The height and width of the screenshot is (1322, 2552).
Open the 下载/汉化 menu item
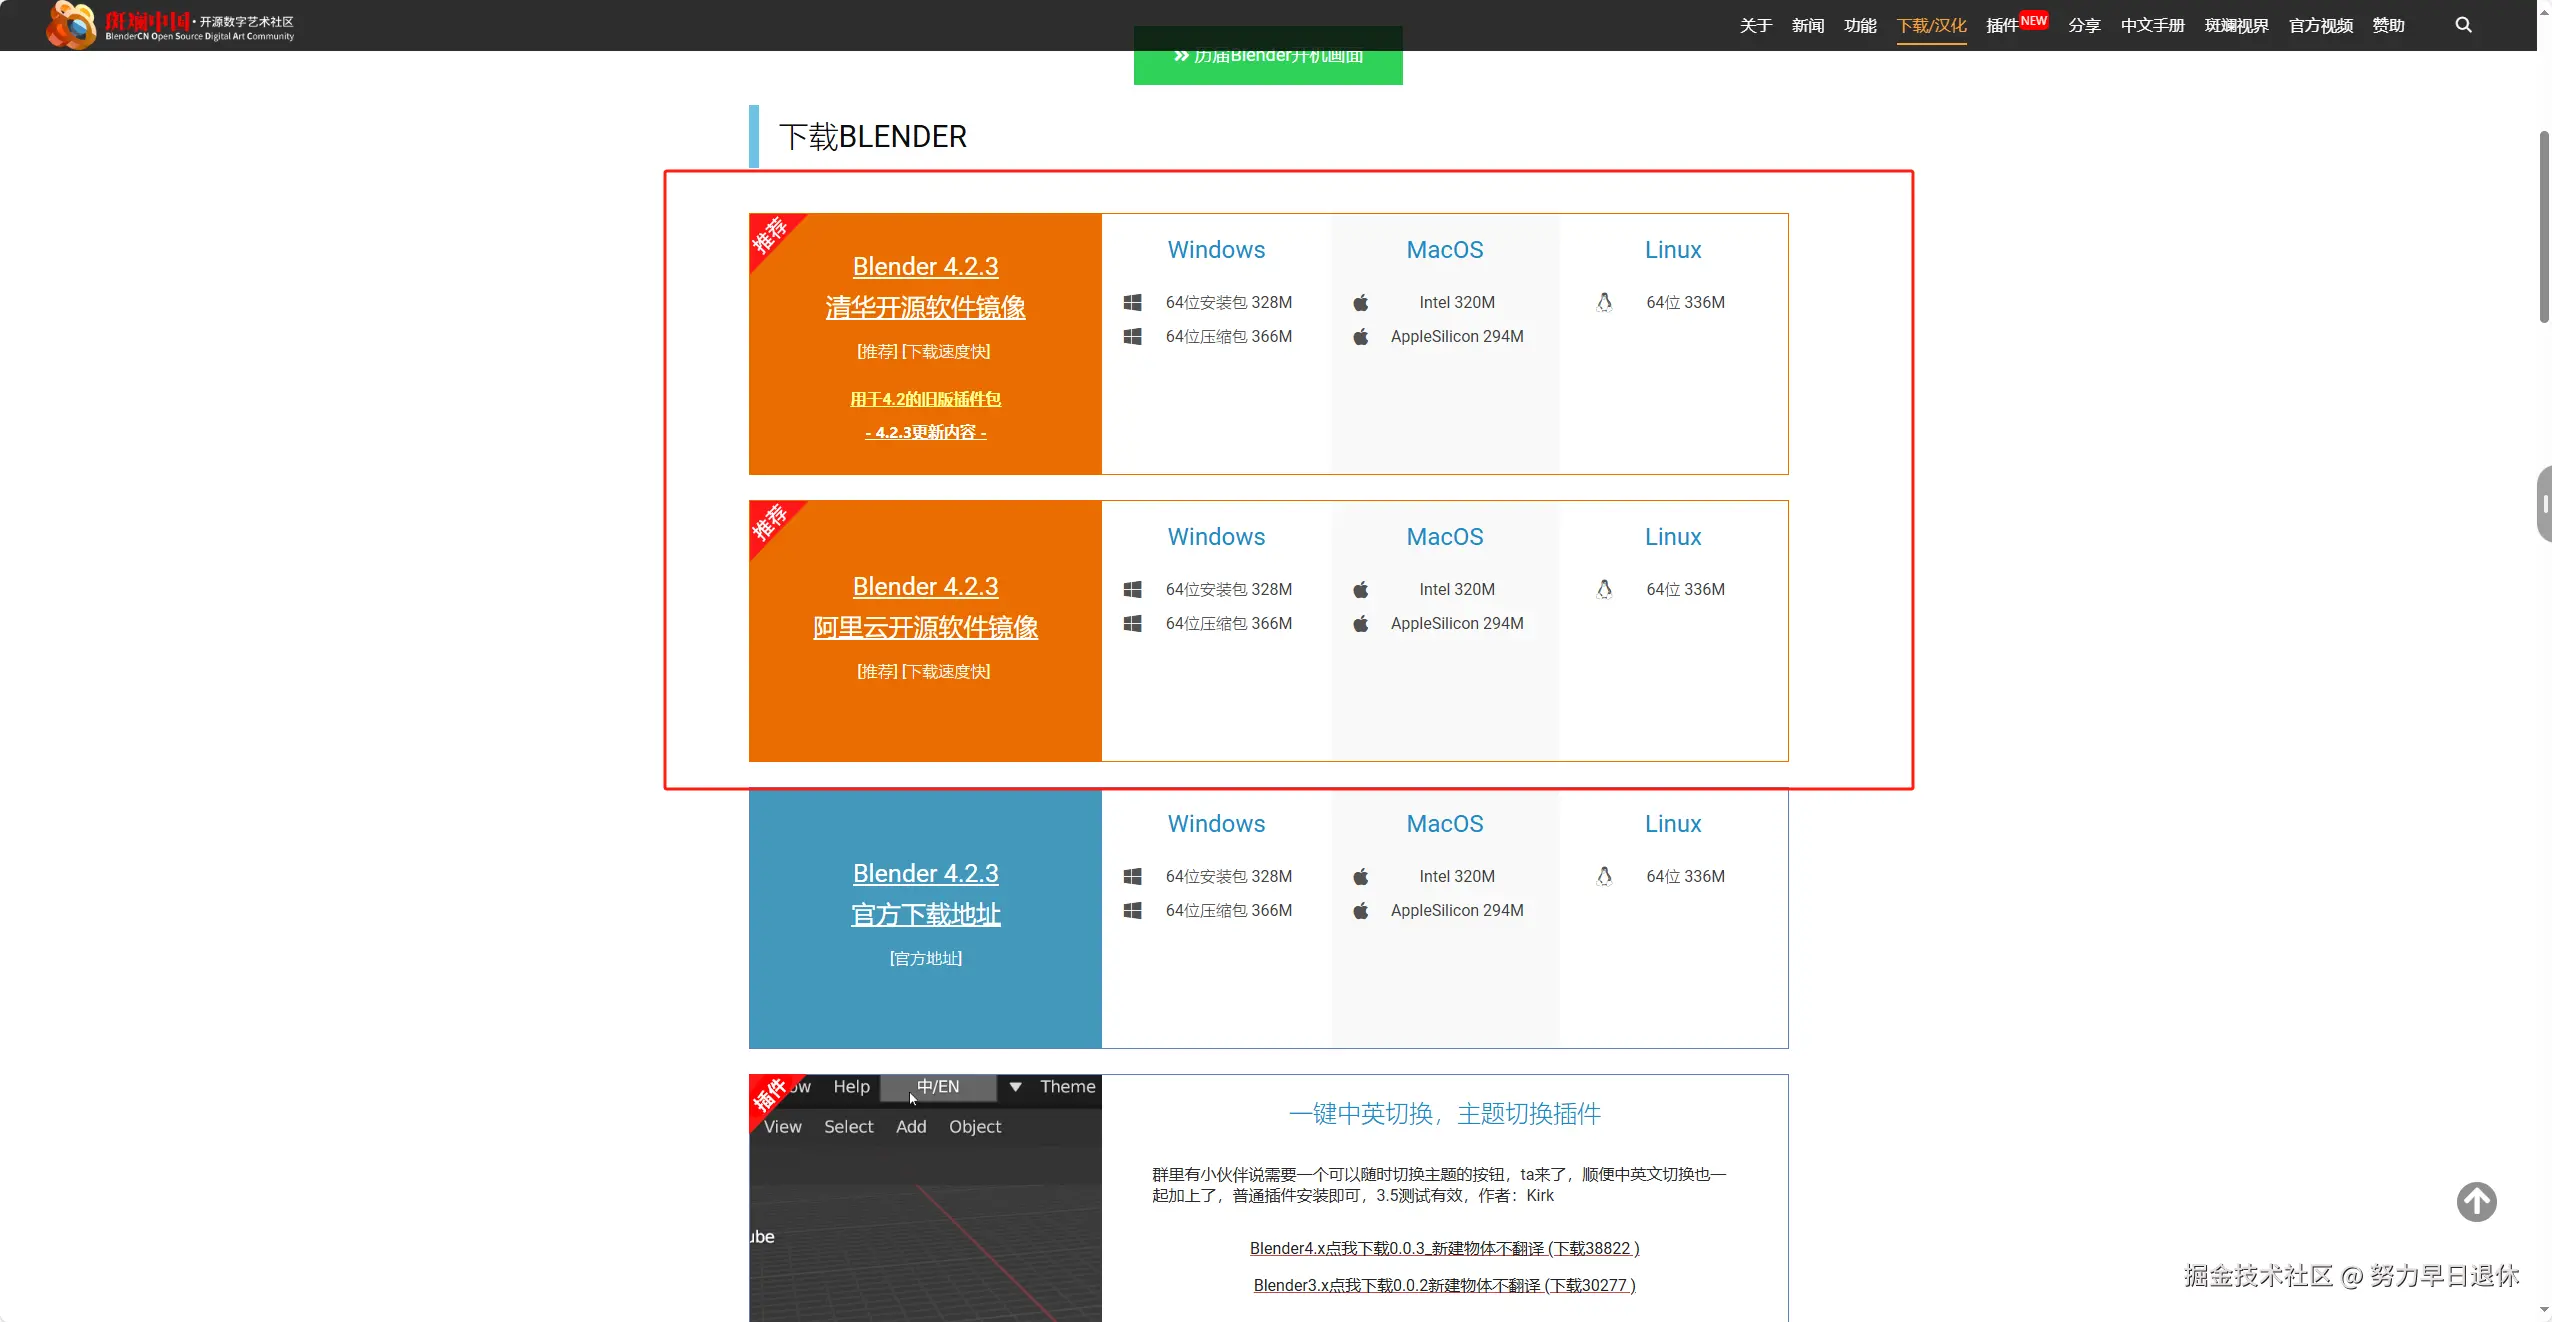tap(1931, 25)
